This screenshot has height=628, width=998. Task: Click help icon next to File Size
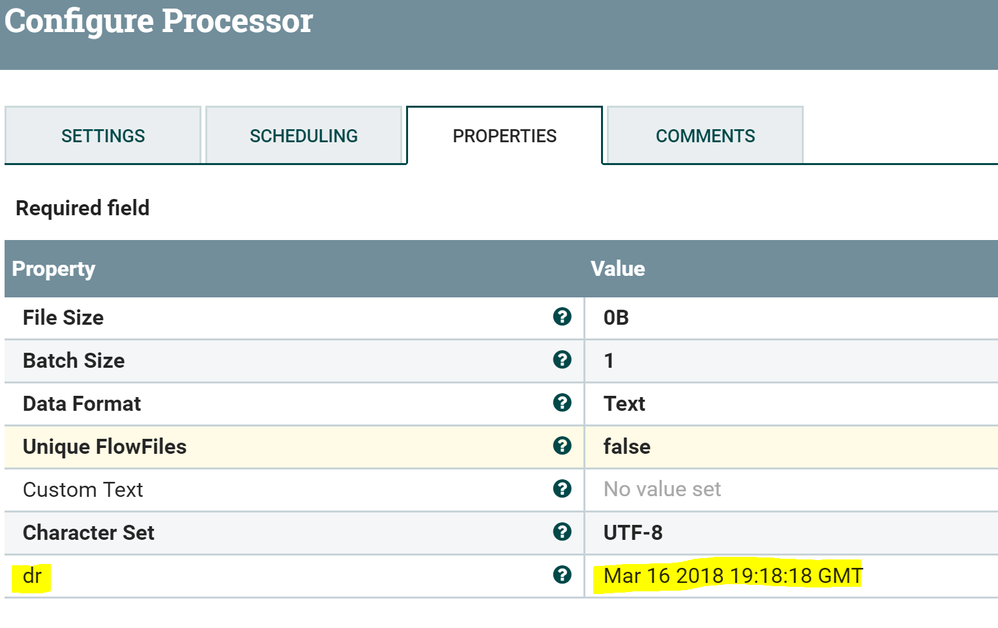[562, 317]
